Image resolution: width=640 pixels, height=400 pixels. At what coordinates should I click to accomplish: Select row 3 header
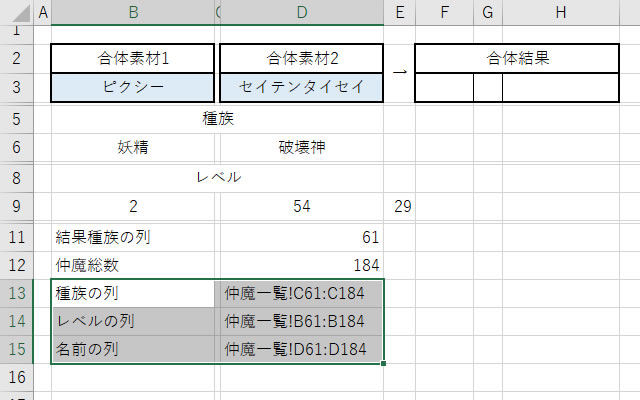[x=16, y=87]
